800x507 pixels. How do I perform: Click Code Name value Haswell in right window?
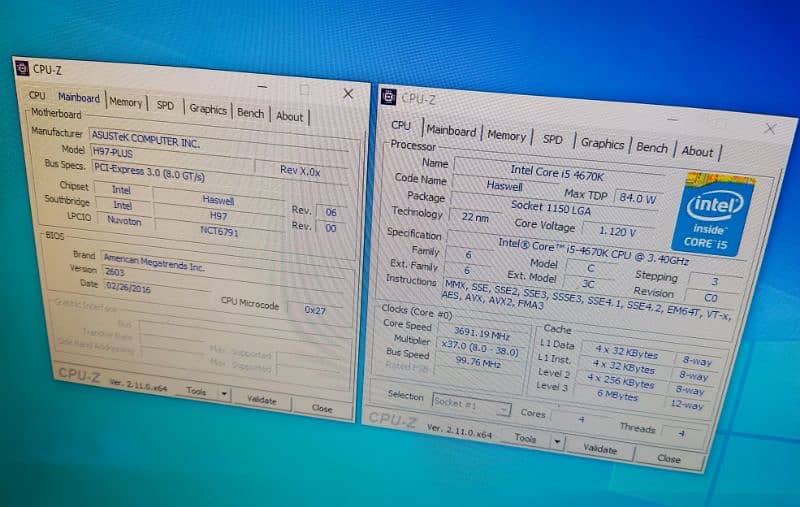[x=504, y=186]
